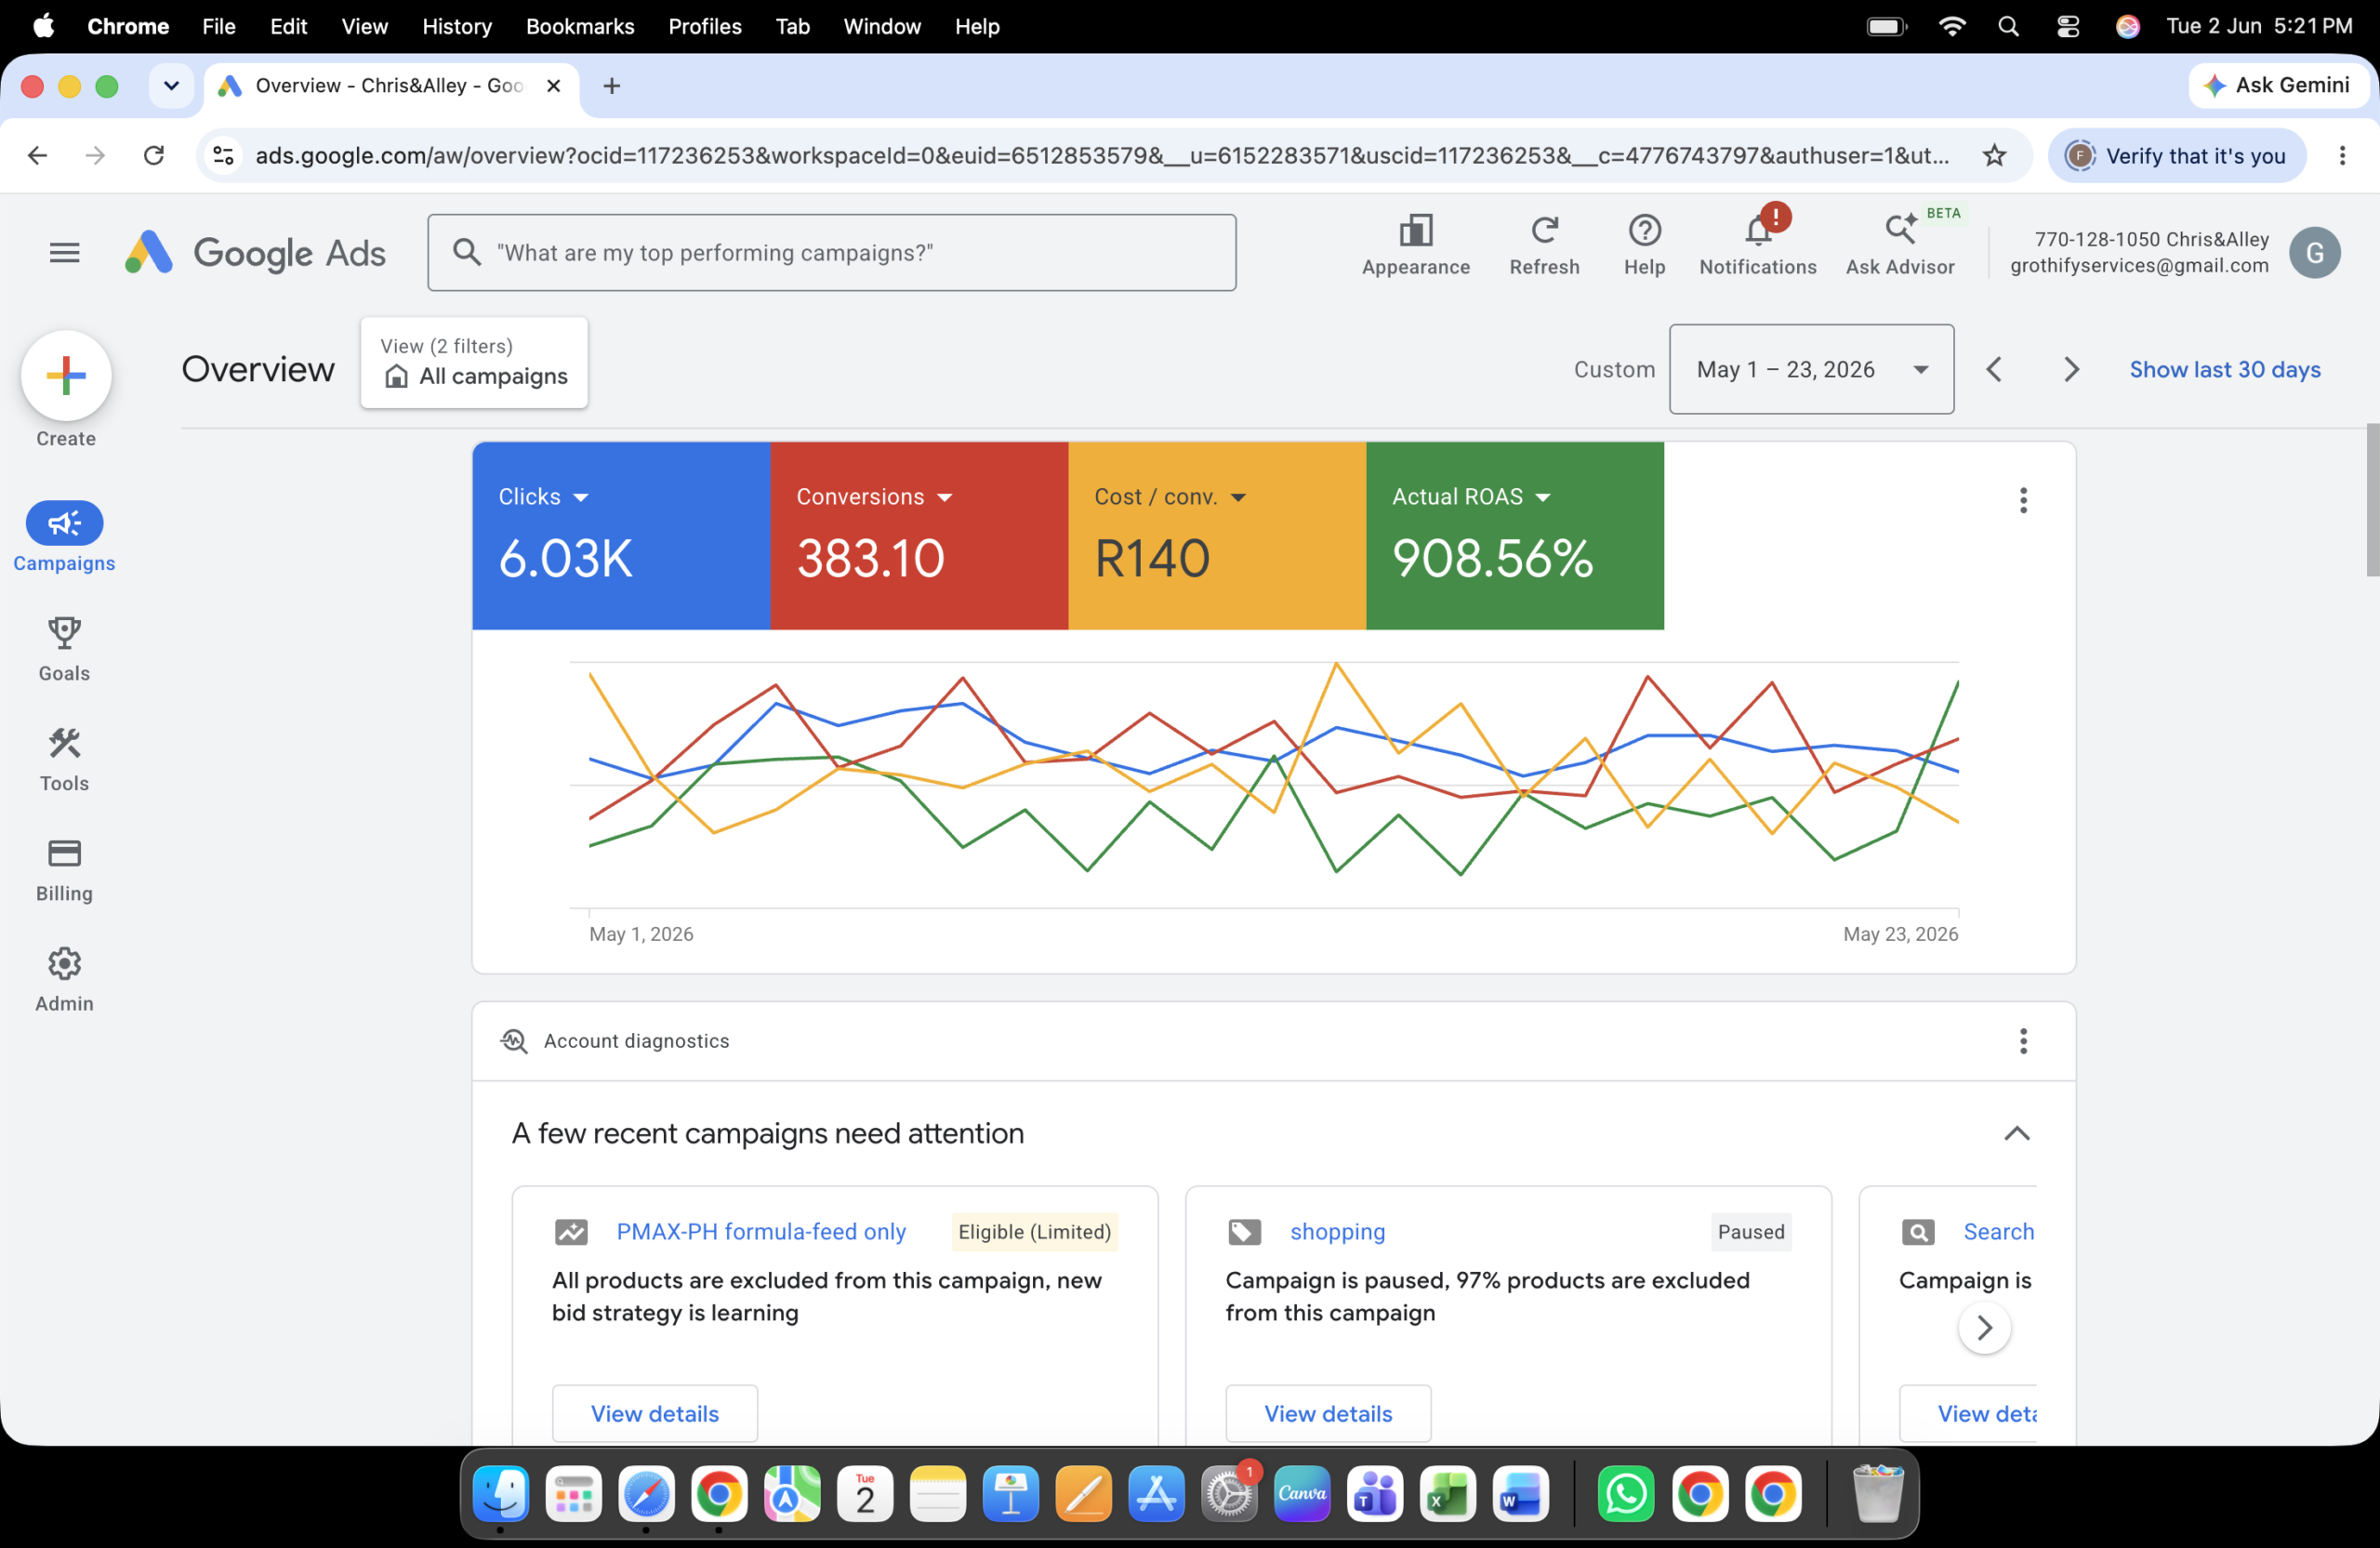Viewport: 2380px width, 1548px height.
Task: Open the Help question mark icon
Action: pyautogui.click(x=1644, y=231)
